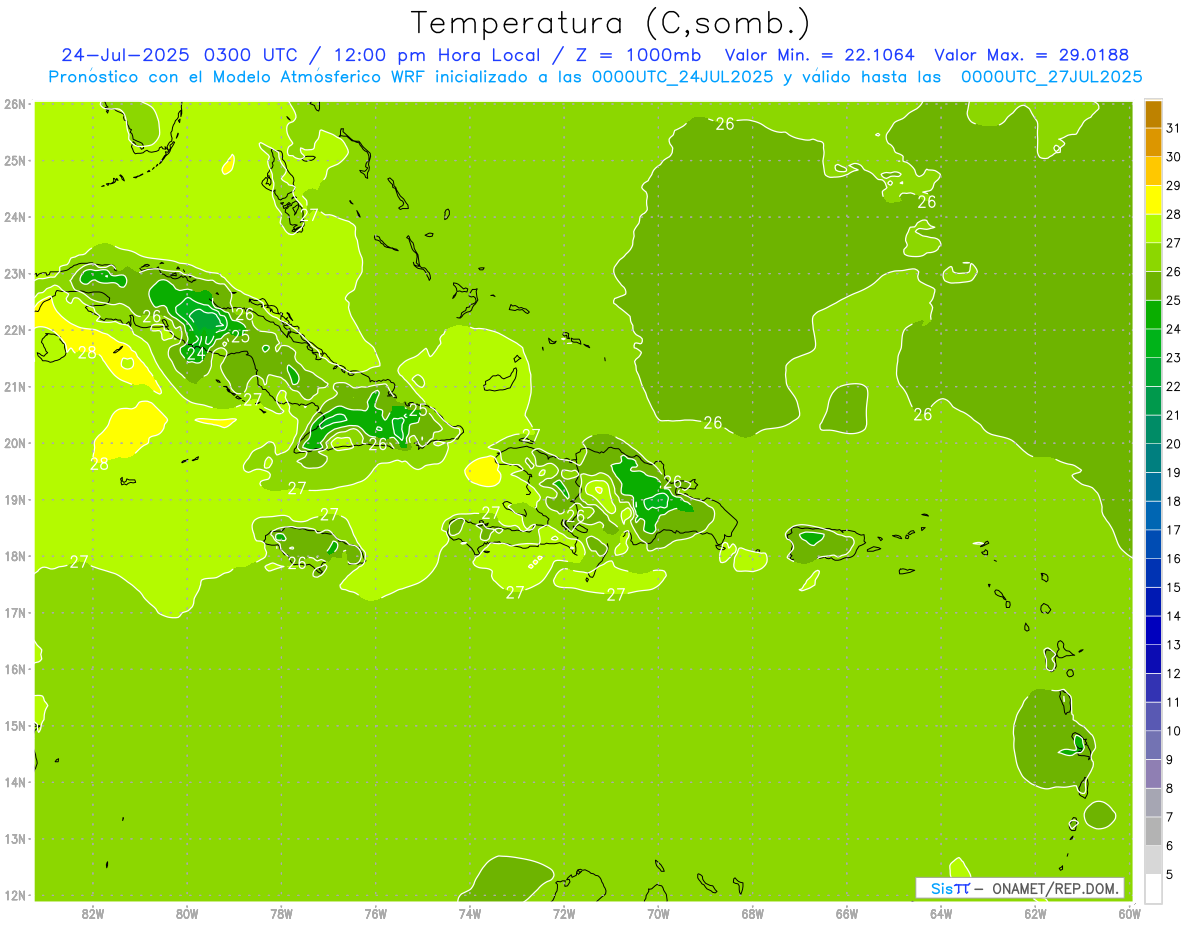Viewport: 1200px width, 927px height.
Task: Select the 14N latitude axis label
Action: click(x=14, y=782)
